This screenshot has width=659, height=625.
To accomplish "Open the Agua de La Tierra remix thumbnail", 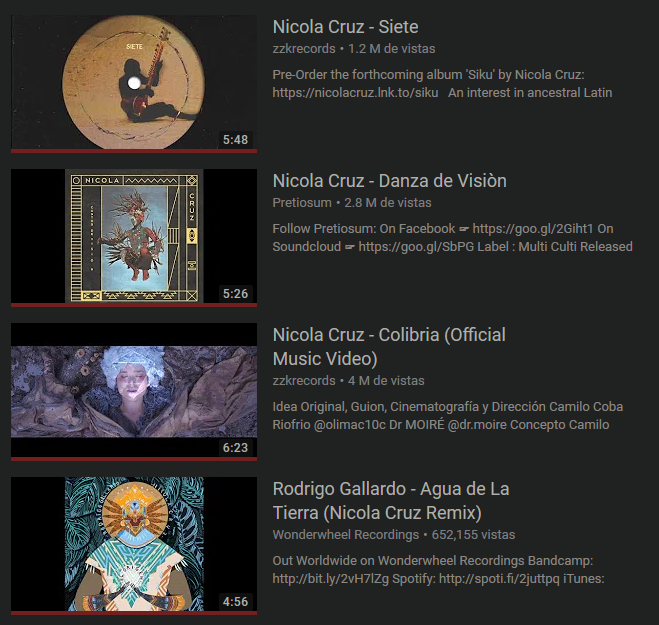I will 134,544.
